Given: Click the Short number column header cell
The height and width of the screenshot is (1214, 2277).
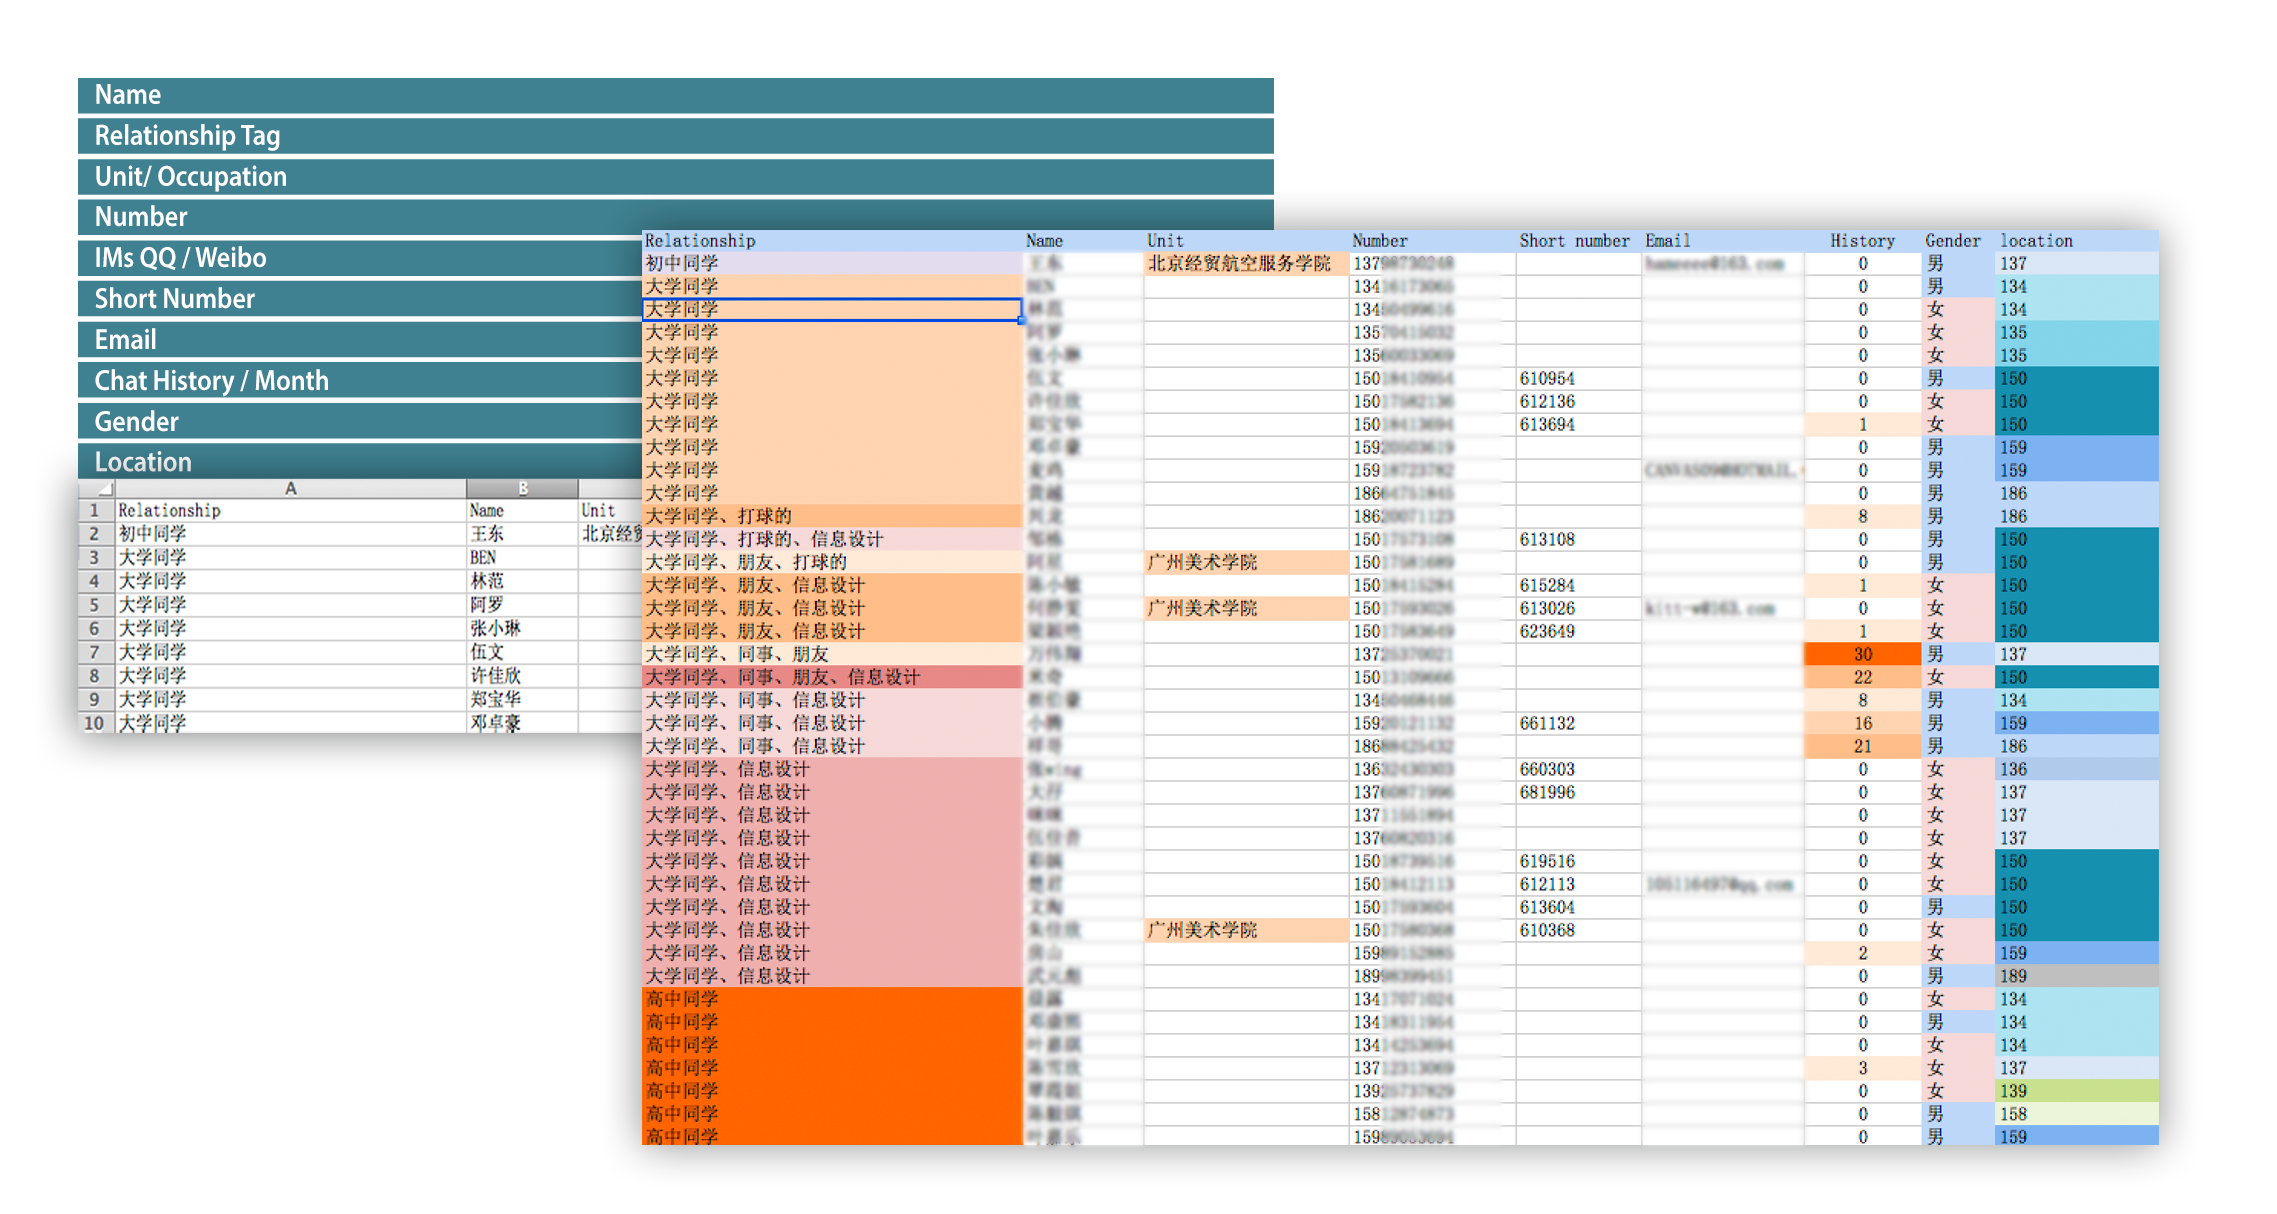Looking at the screenshot, I should [x=1576, y=241].
